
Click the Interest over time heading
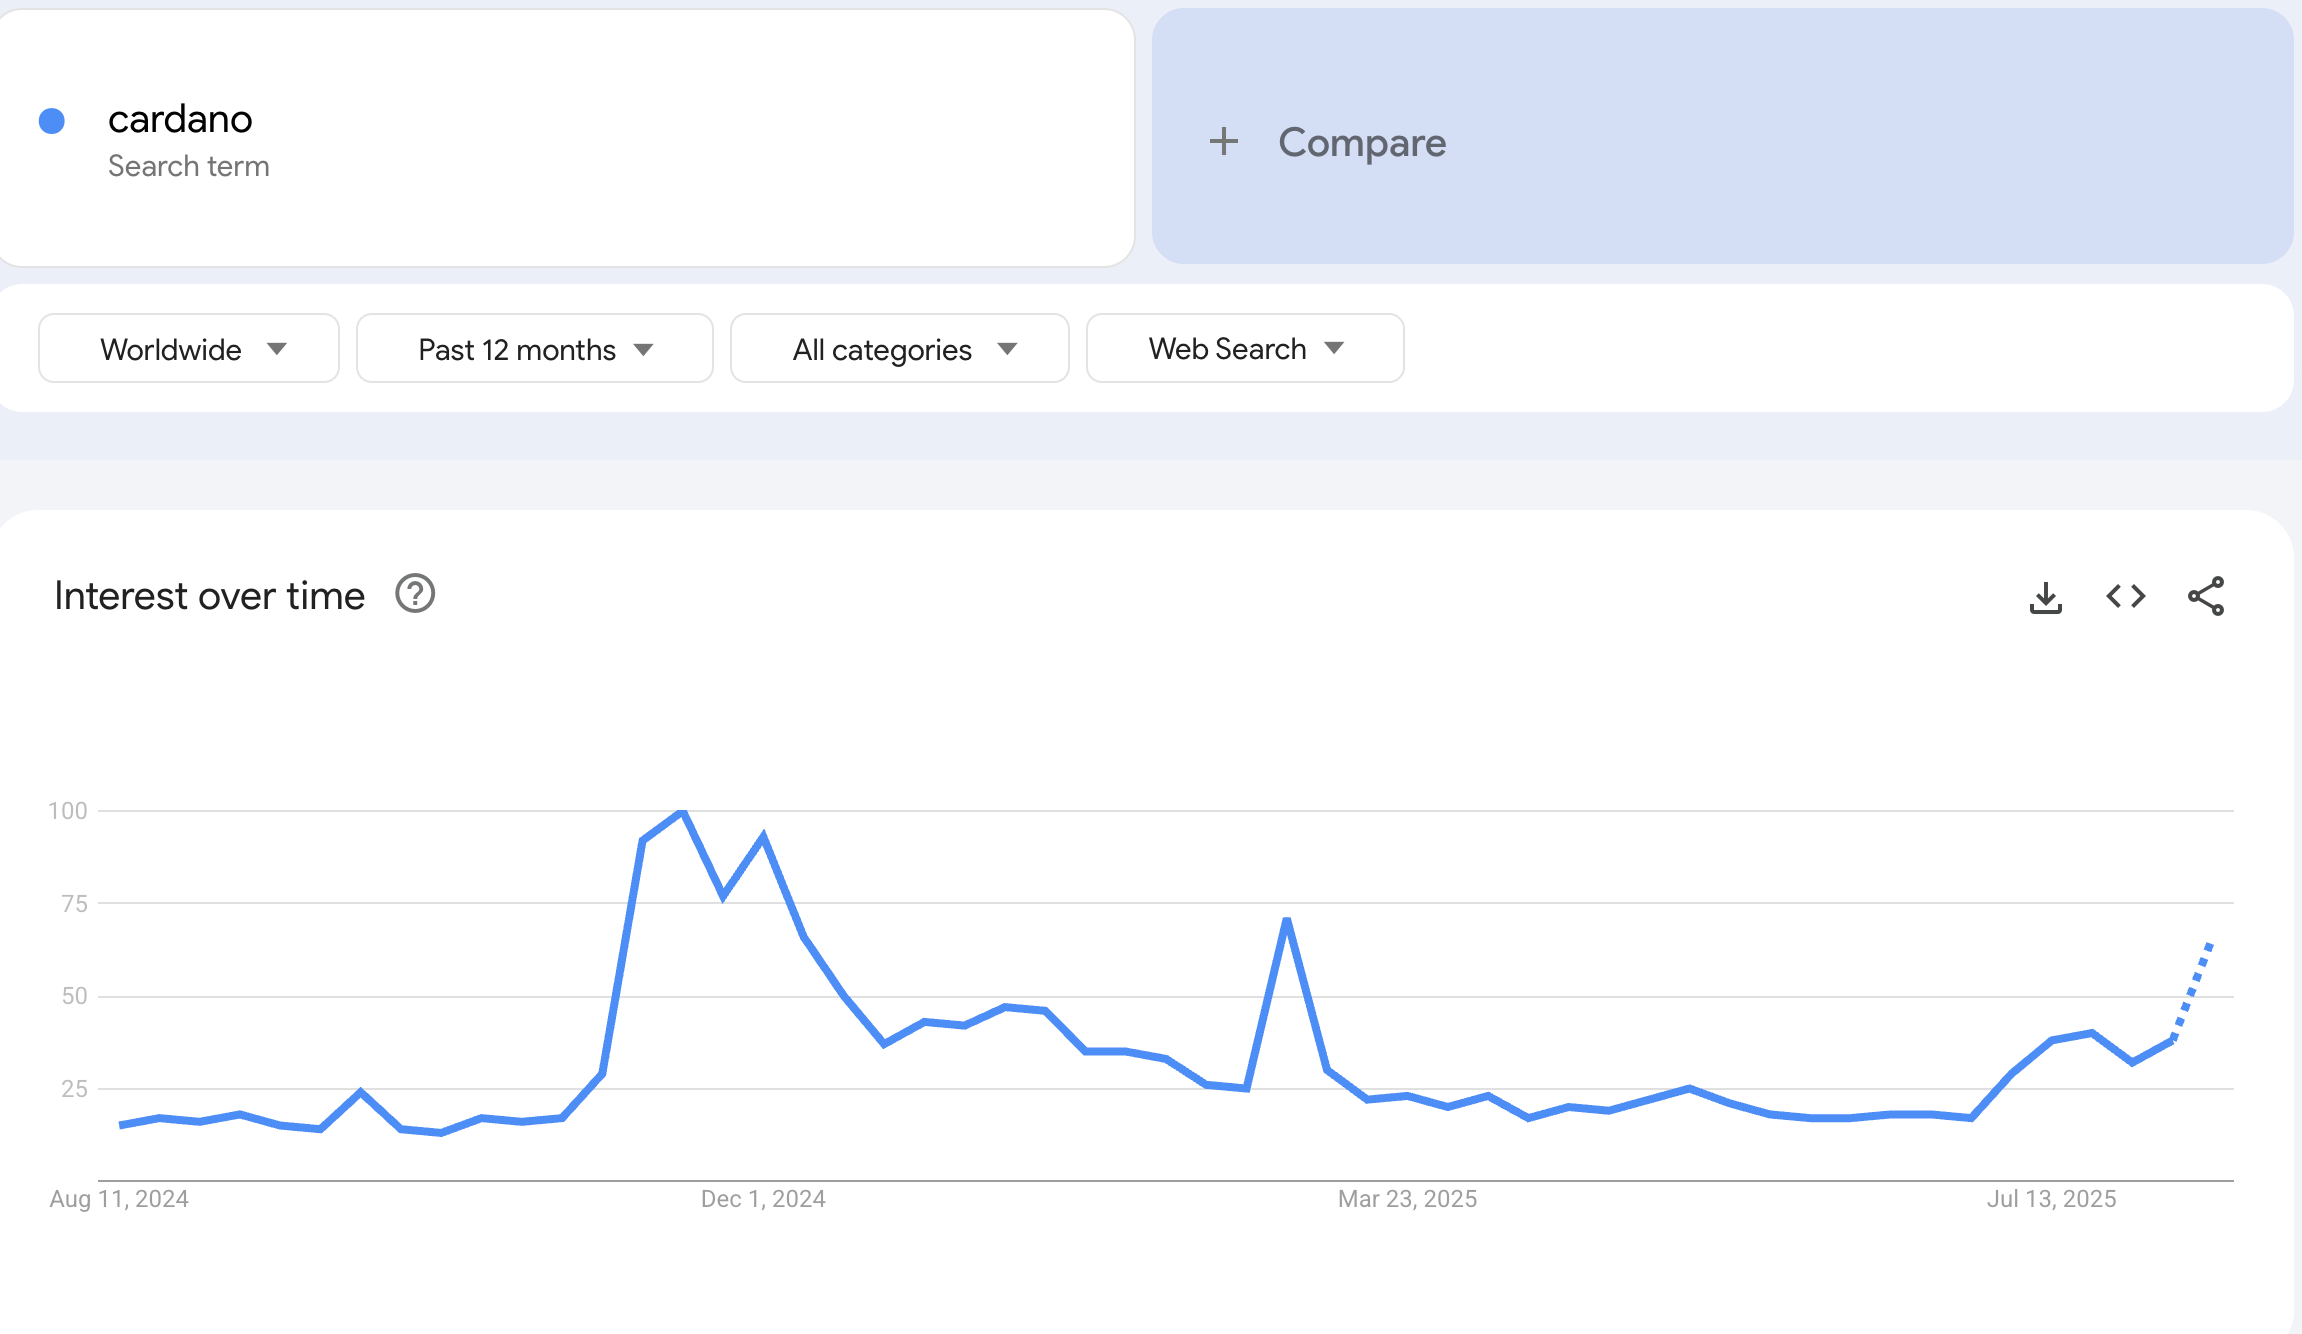pyautogui.click(x=210, y=594)
